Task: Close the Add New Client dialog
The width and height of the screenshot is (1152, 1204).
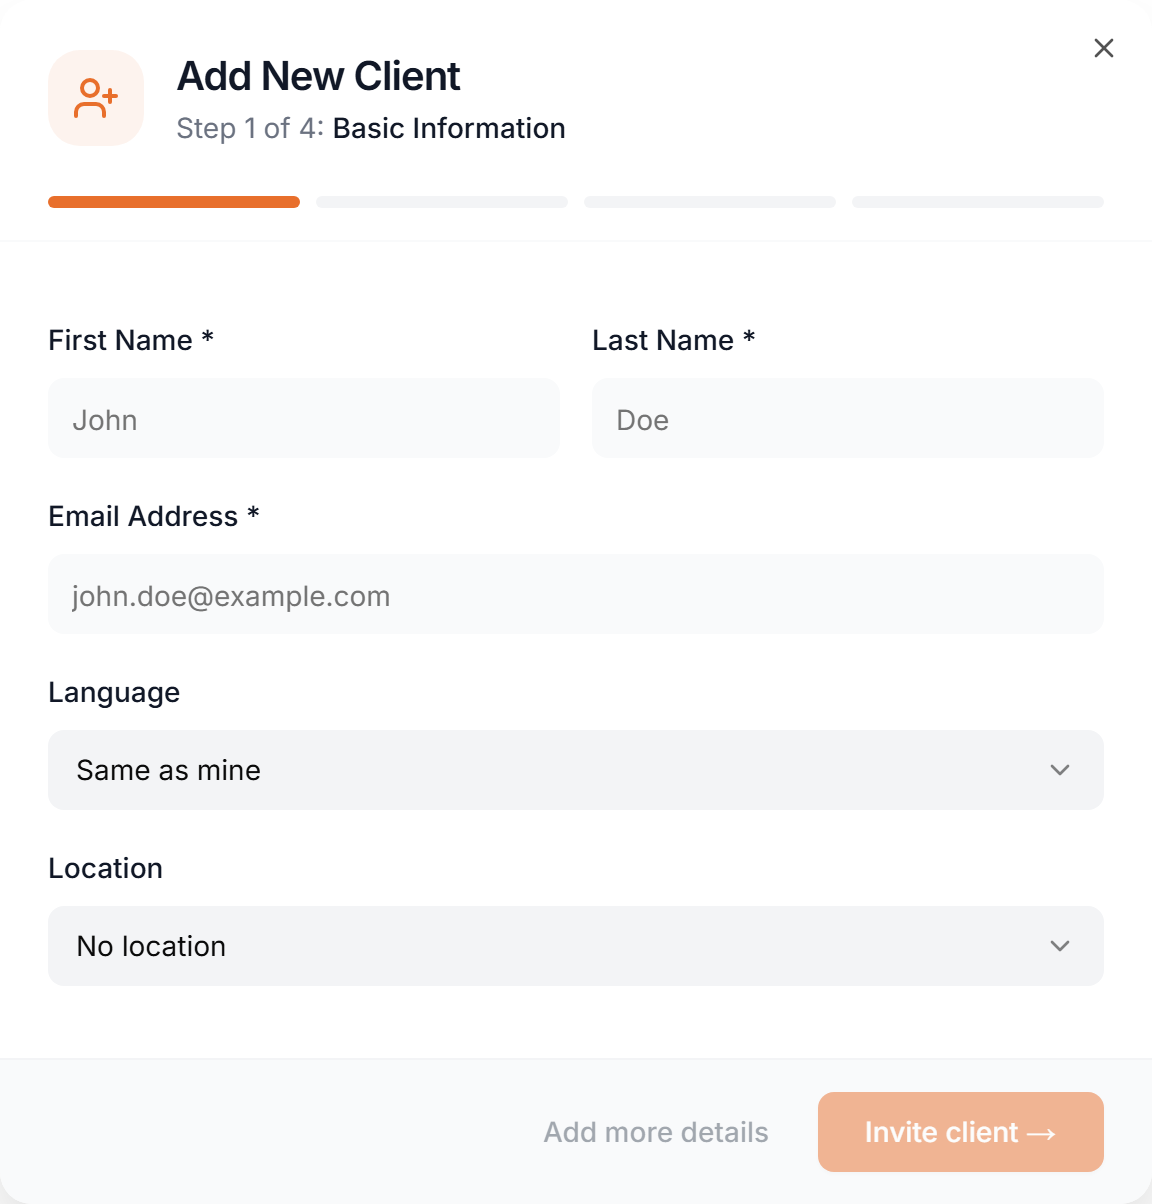Action: [x=1104, y=48]
